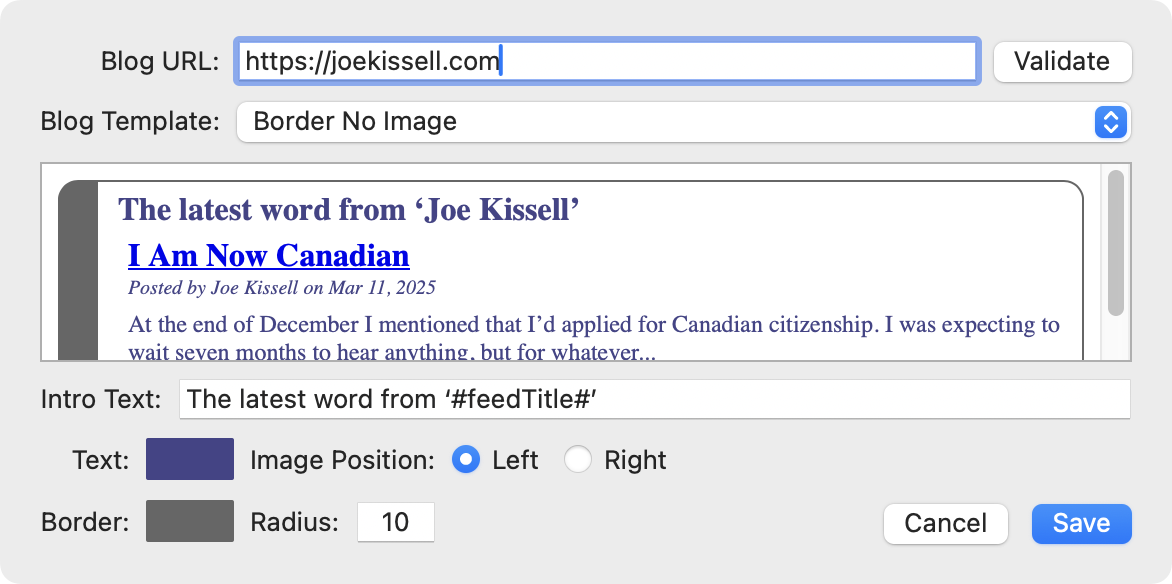This screenshot has width=1172, height=584.
Task: Click the Blog Template chevron arrows
Action: (1111, 122)
